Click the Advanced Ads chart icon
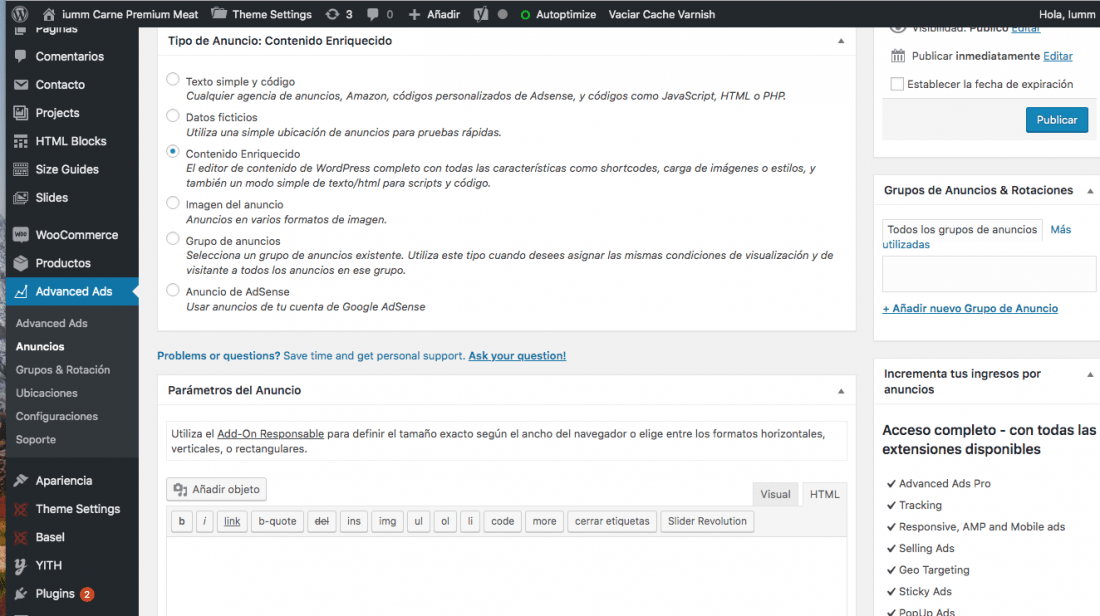Image resolution: width=1100 pixels, height=616 pixels. coord(20,291)
